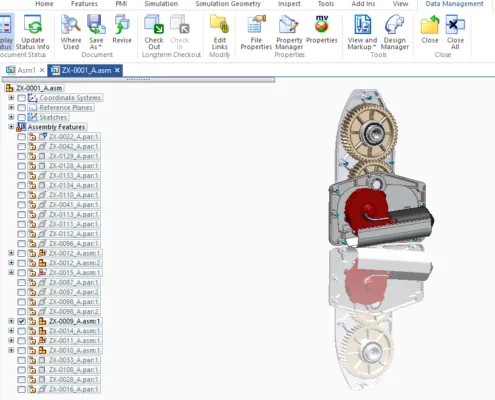The height and width of the screenshot is (400, 495).
Task: Expand the Reference Planes node
Action: (x=11, y=107)
